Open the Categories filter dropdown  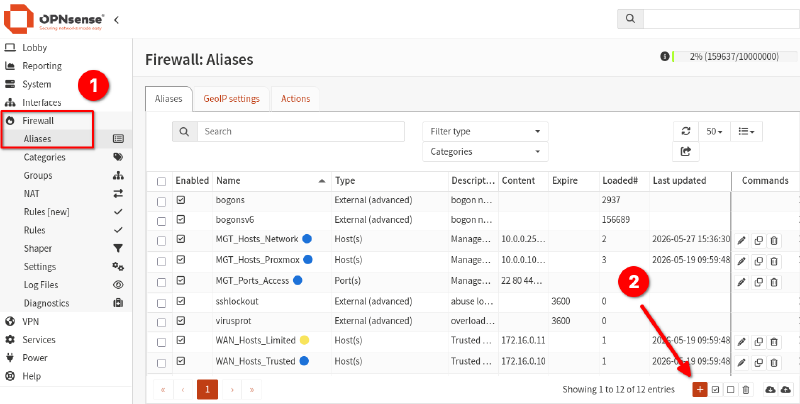(x=485, y=152)
